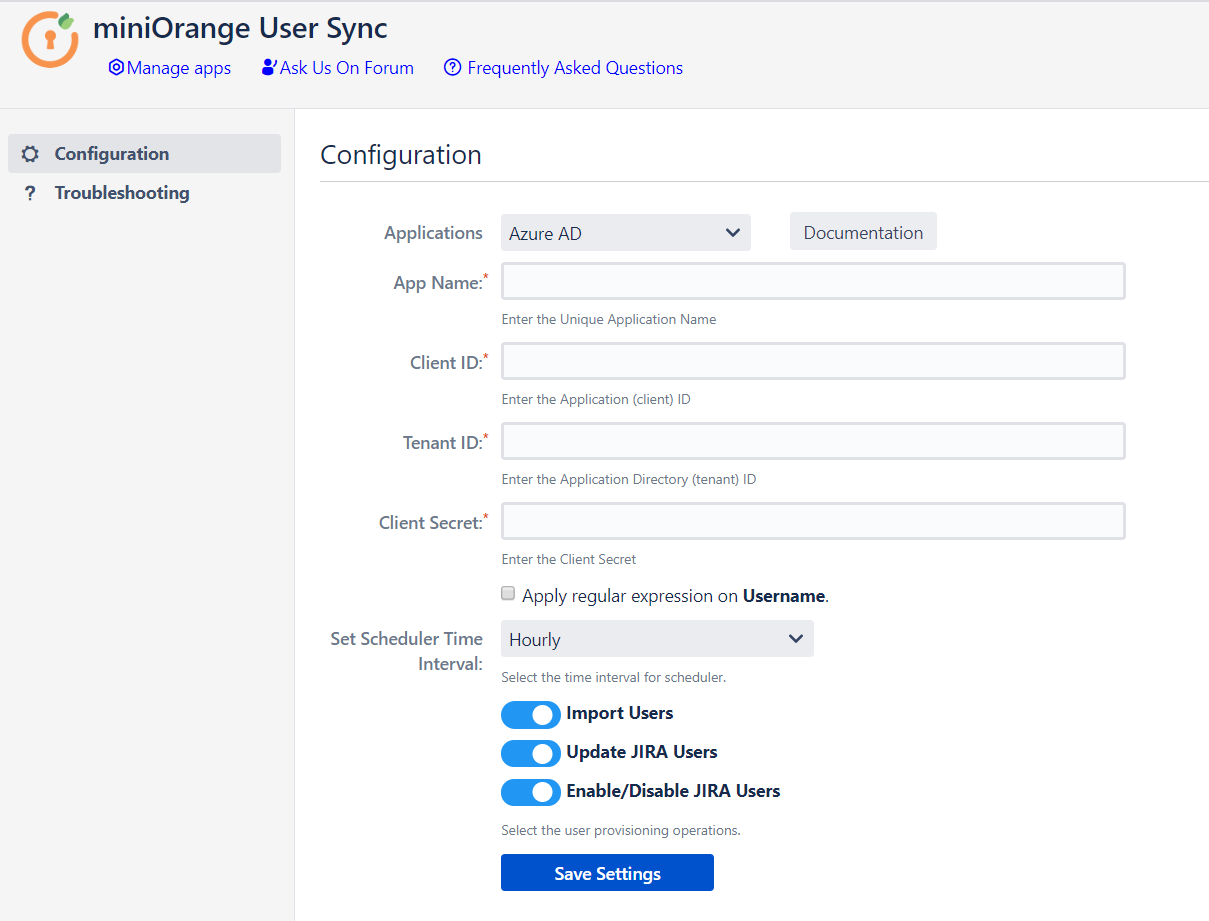Image resolution: width=1209 pixels, height=921 pixels.
Task: Focus the App Name input field
Action: click(x=813, y=281)
